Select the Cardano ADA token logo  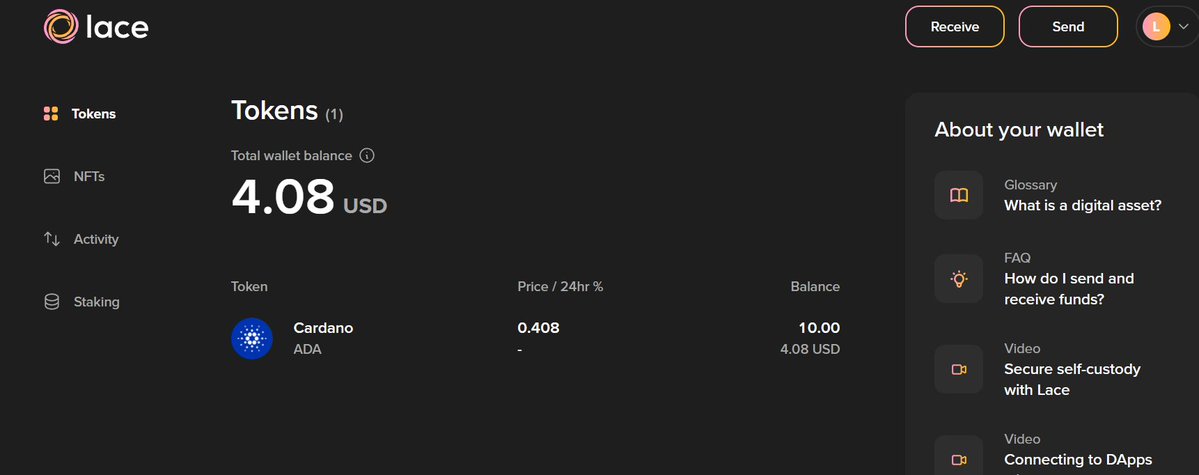click(x=252, y=339)
